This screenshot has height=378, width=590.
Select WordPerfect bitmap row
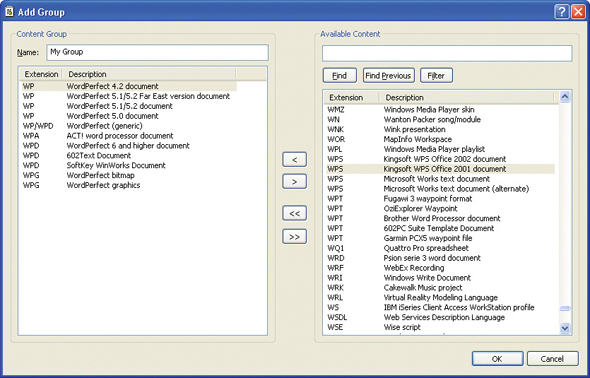[x=128, y=175]
